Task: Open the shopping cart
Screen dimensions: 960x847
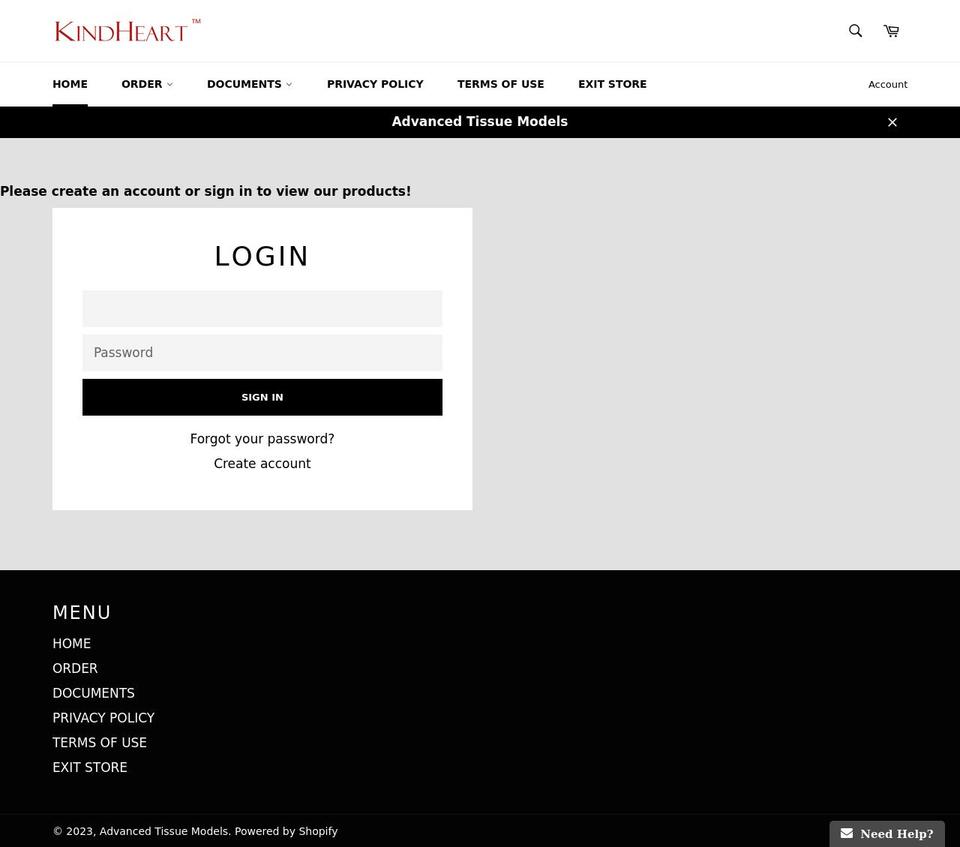Action: pos(889,31)
